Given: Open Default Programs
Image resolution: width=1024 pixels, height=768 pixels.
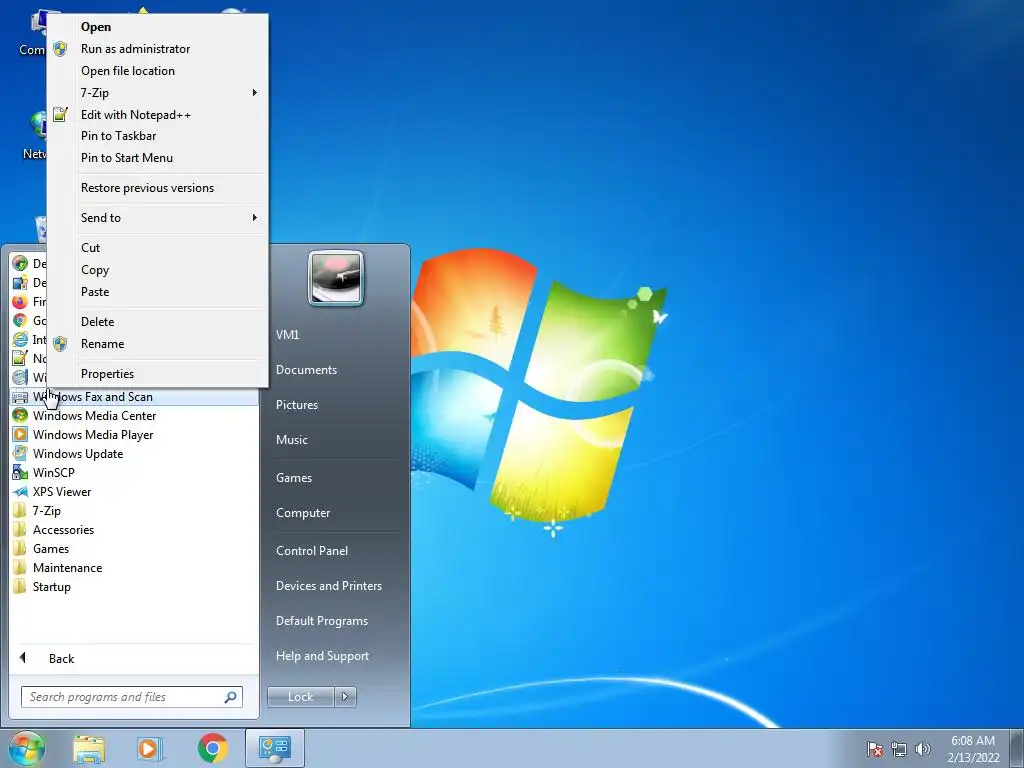Looking at the screenshot, I should (x=322, y=621).
